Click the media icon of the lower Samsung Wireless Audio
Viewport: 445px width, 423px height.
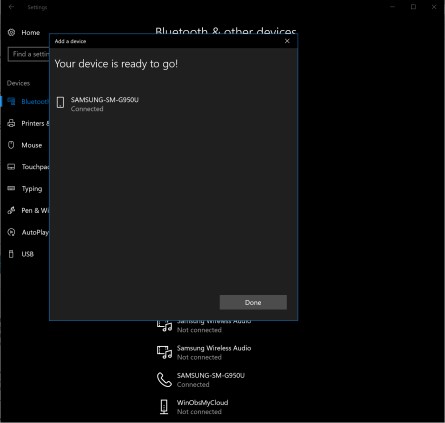[164, 352]
